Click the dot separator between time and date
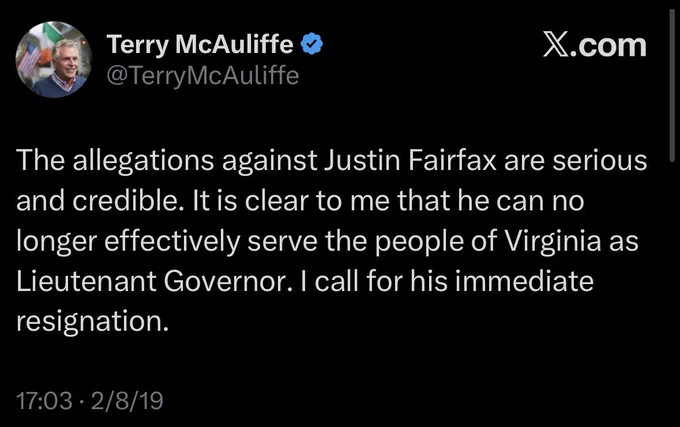The height and width of the screenshot is (427, 680). point(82,401)
